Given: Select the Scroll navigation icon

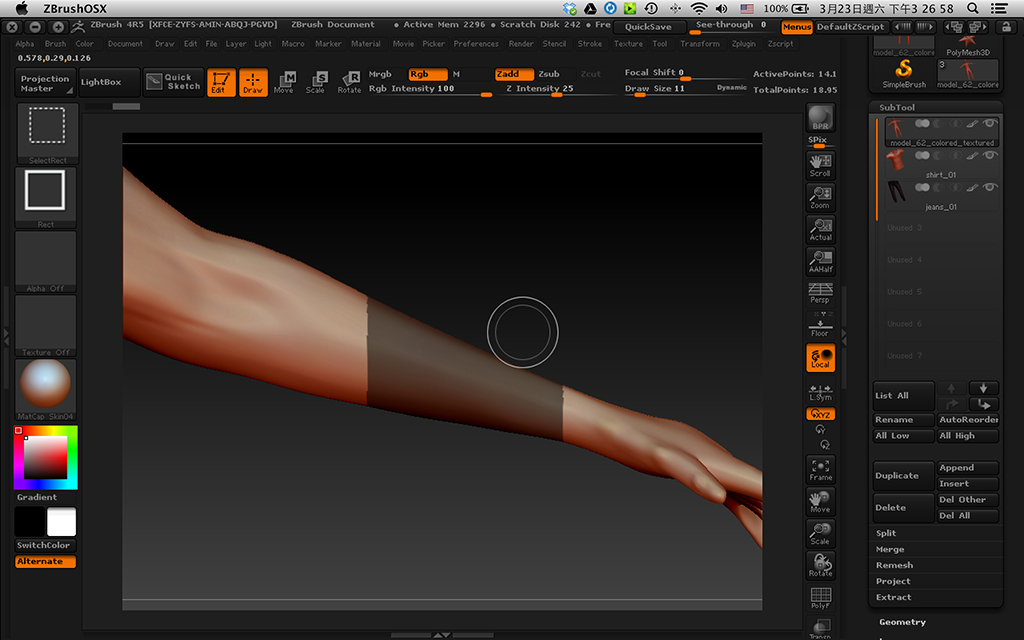Looking at the screenshot, I should pos(820,167).
